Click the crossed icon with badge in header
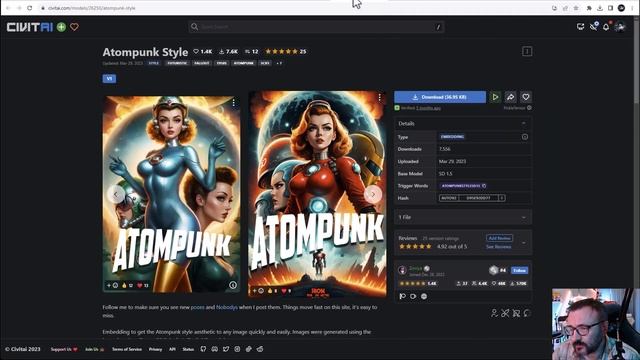 click(x=593, y=27)
